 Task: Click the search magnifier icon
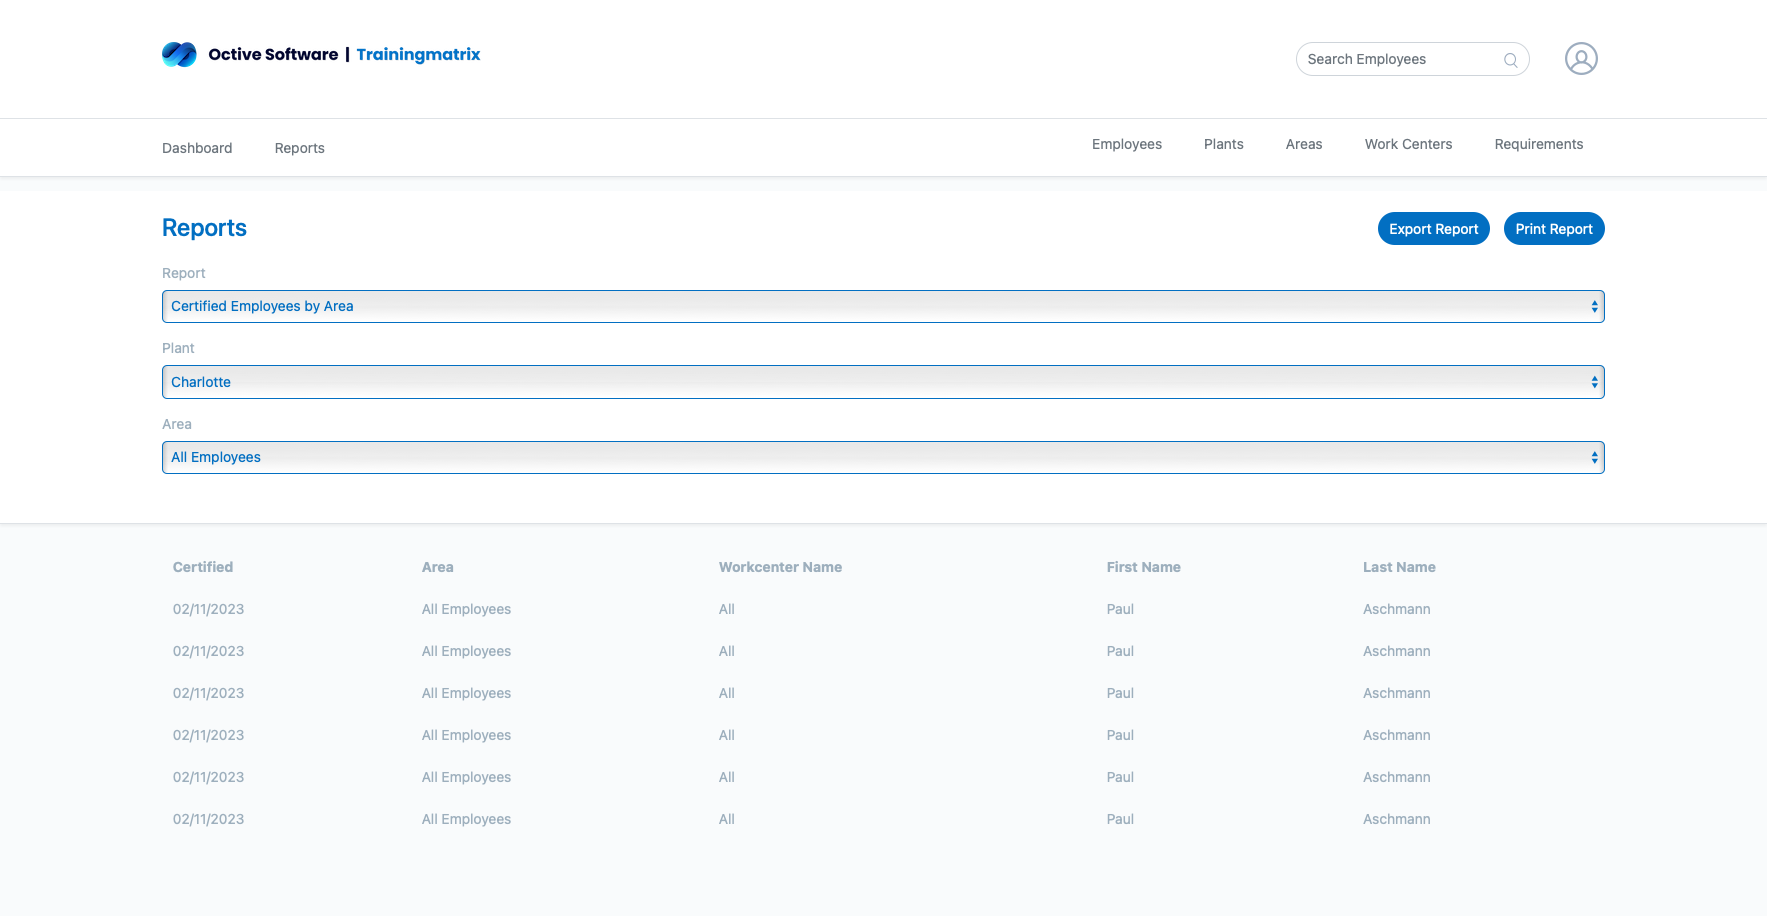tap(1510, 60)
